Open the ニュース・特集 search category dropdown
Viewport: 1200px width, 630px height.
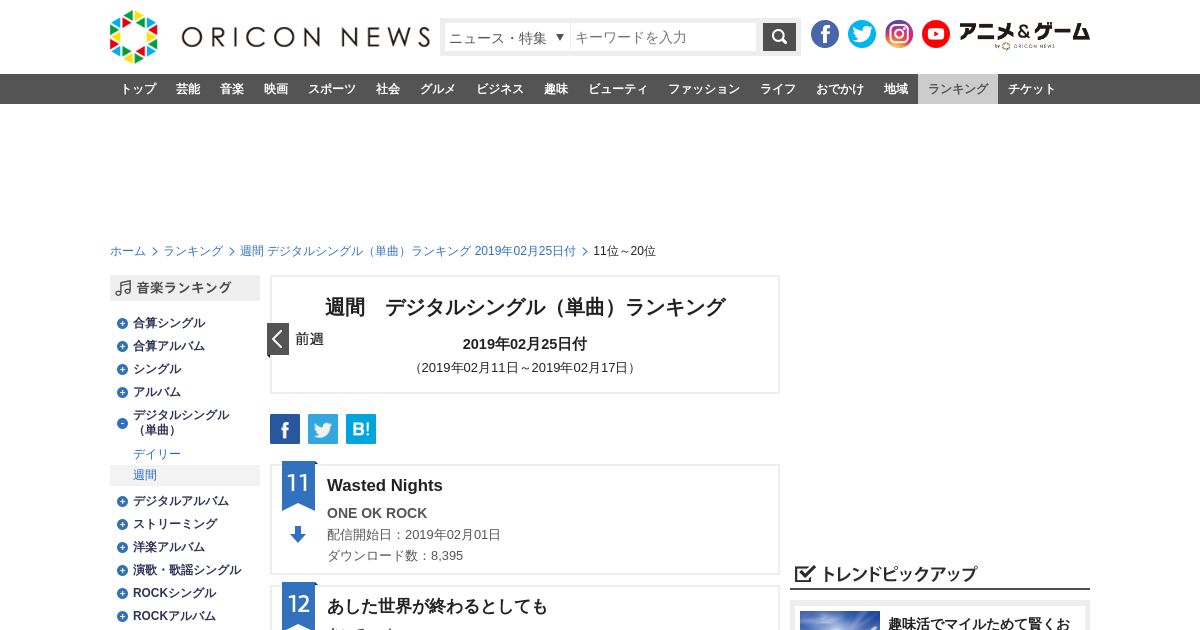507,37
